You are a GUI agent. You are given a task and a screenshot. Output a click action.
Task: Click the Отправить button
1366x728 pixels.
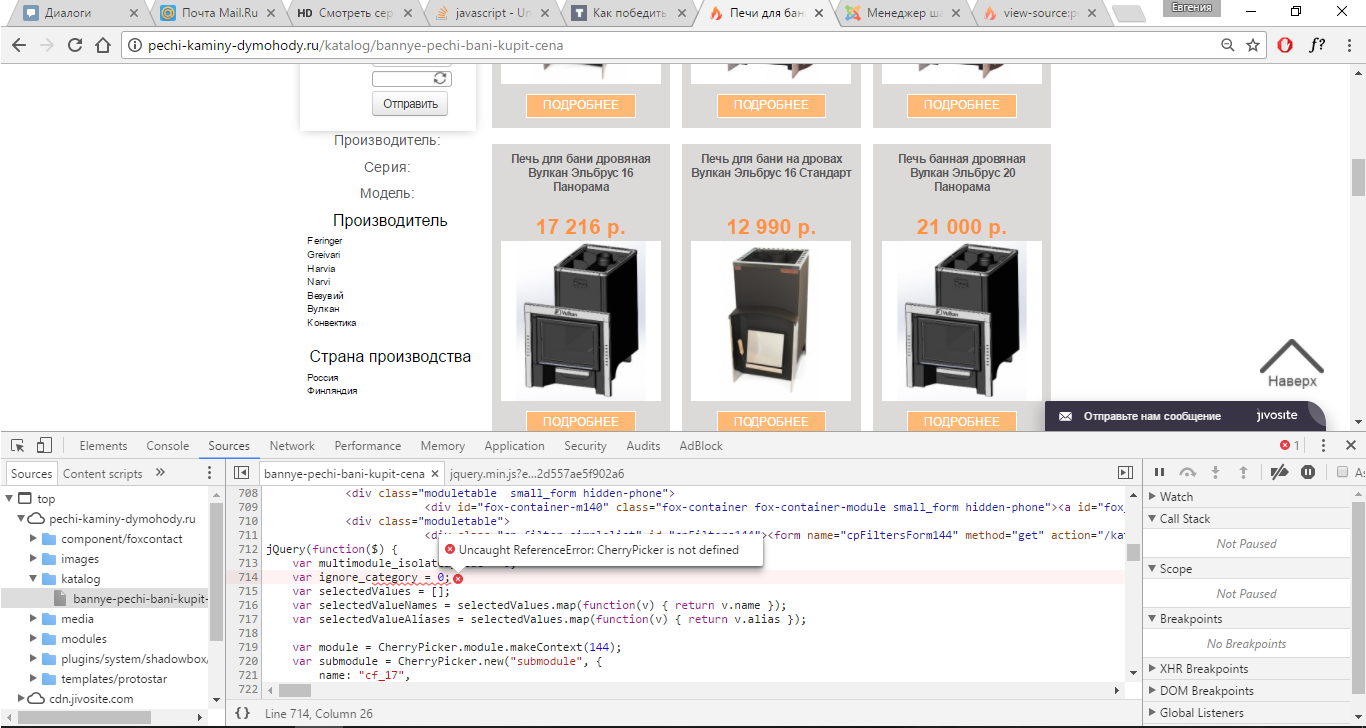point(410,104)
